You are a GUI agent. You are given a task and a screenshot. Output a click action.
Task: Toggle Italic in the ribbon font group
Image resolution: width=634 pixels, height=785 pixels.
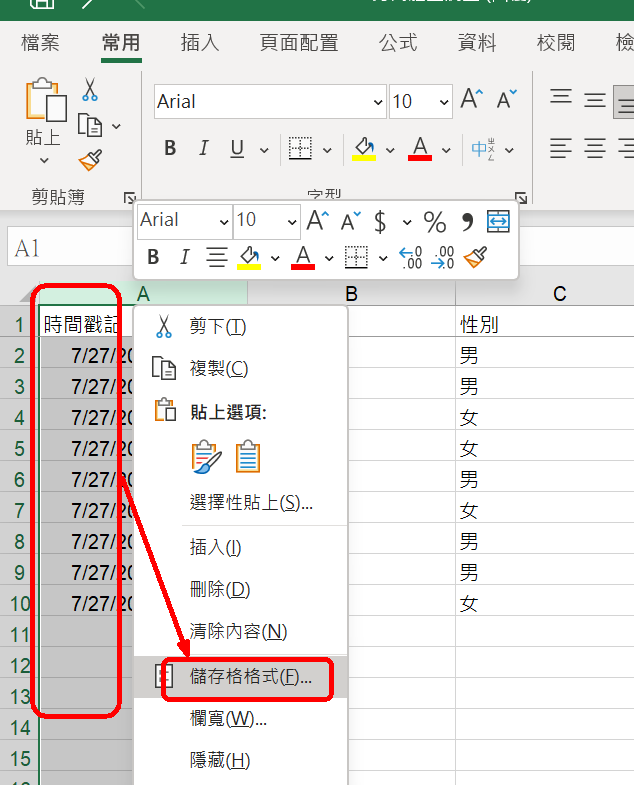click(x=203, y=149)
